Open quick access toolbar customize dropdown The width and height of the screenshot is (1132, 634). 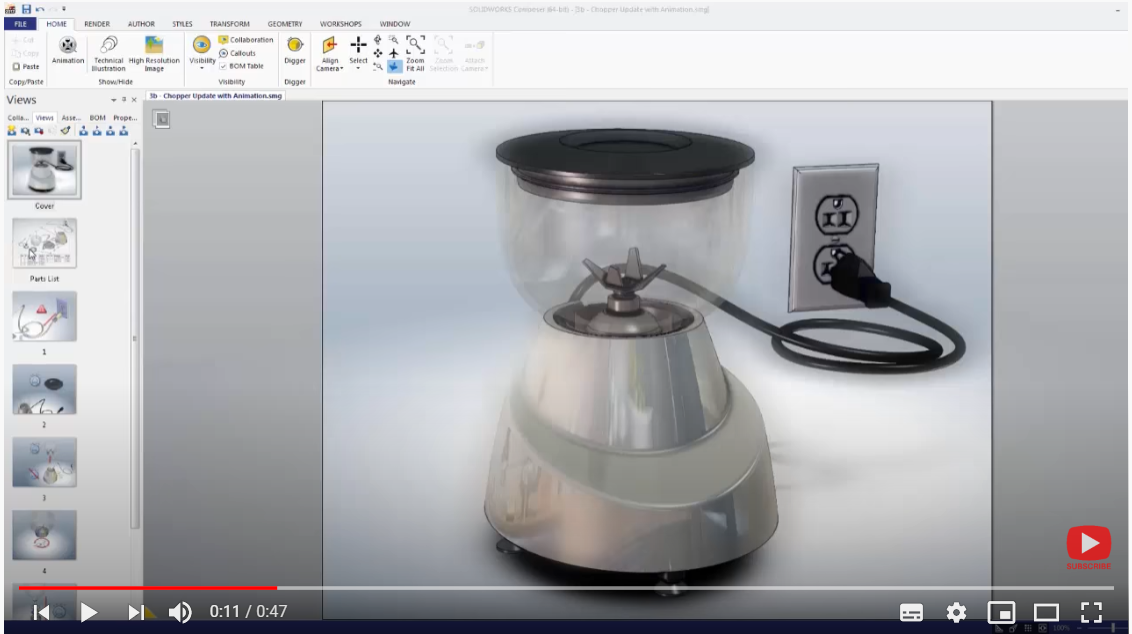(64, 9)
